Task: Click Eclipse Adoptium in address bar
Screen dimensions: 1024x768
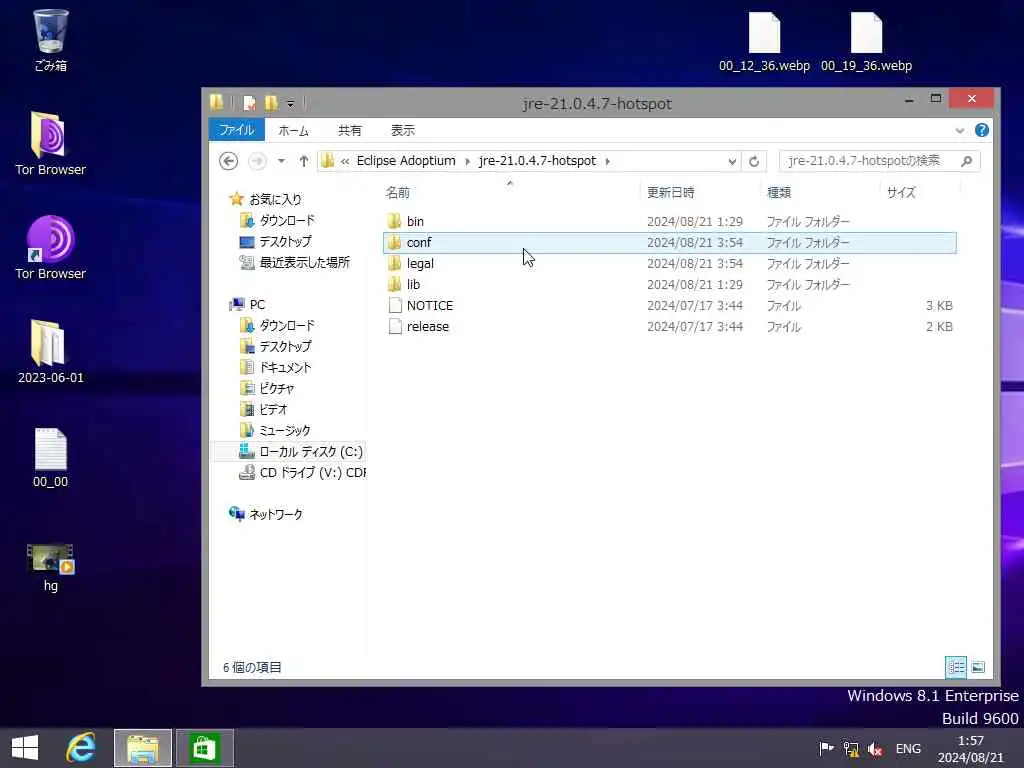Action: (406, 161)
